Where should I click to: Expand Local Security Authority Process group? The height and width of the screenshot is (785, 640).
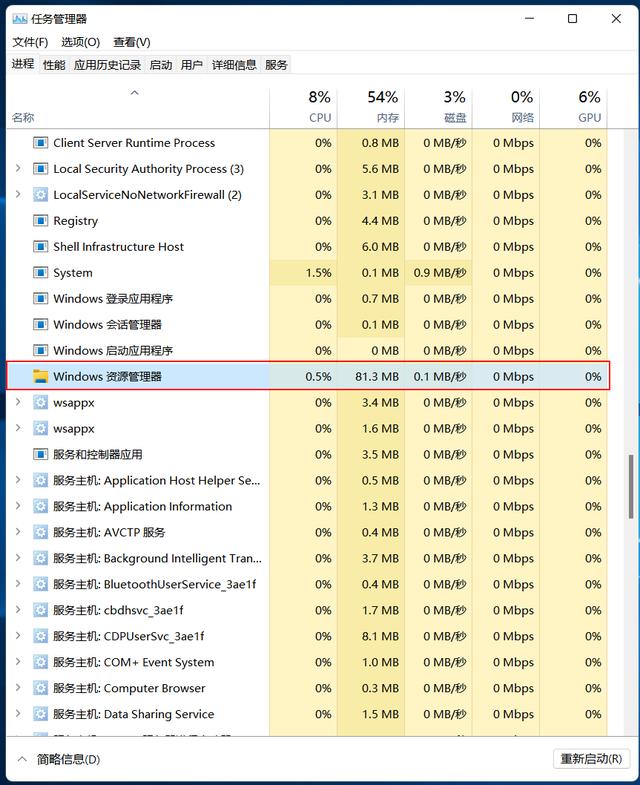coord(19,168)
